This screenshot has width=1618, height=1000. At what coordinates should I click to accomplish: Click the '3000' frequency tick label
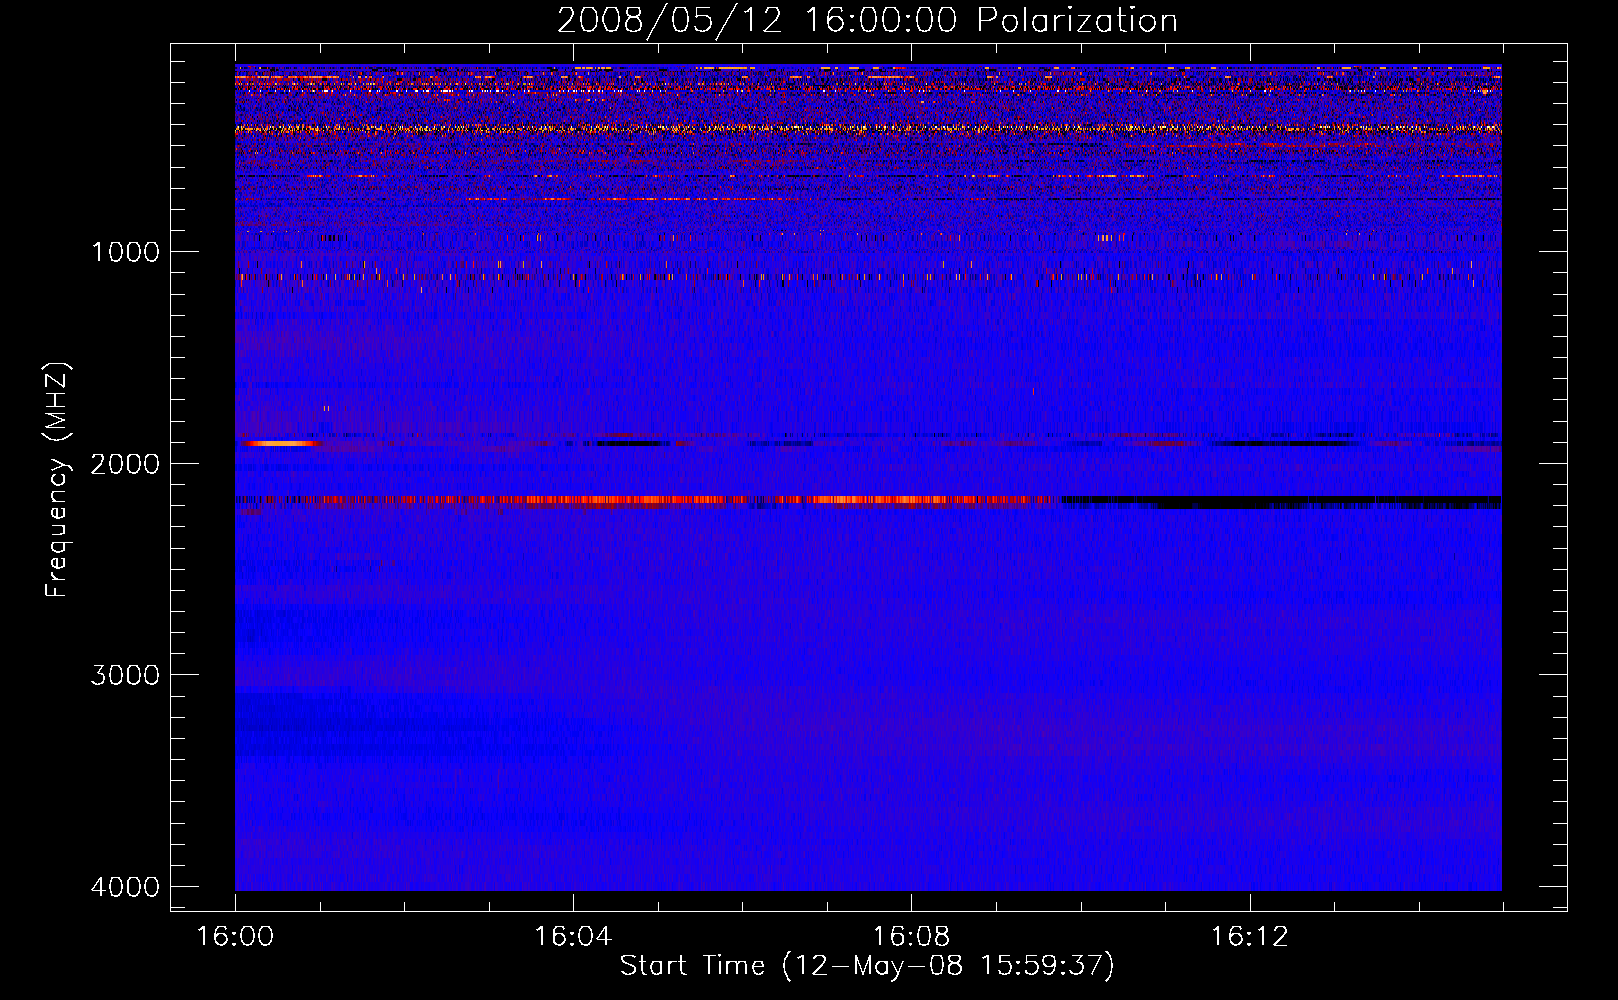(x=126, y=675)
